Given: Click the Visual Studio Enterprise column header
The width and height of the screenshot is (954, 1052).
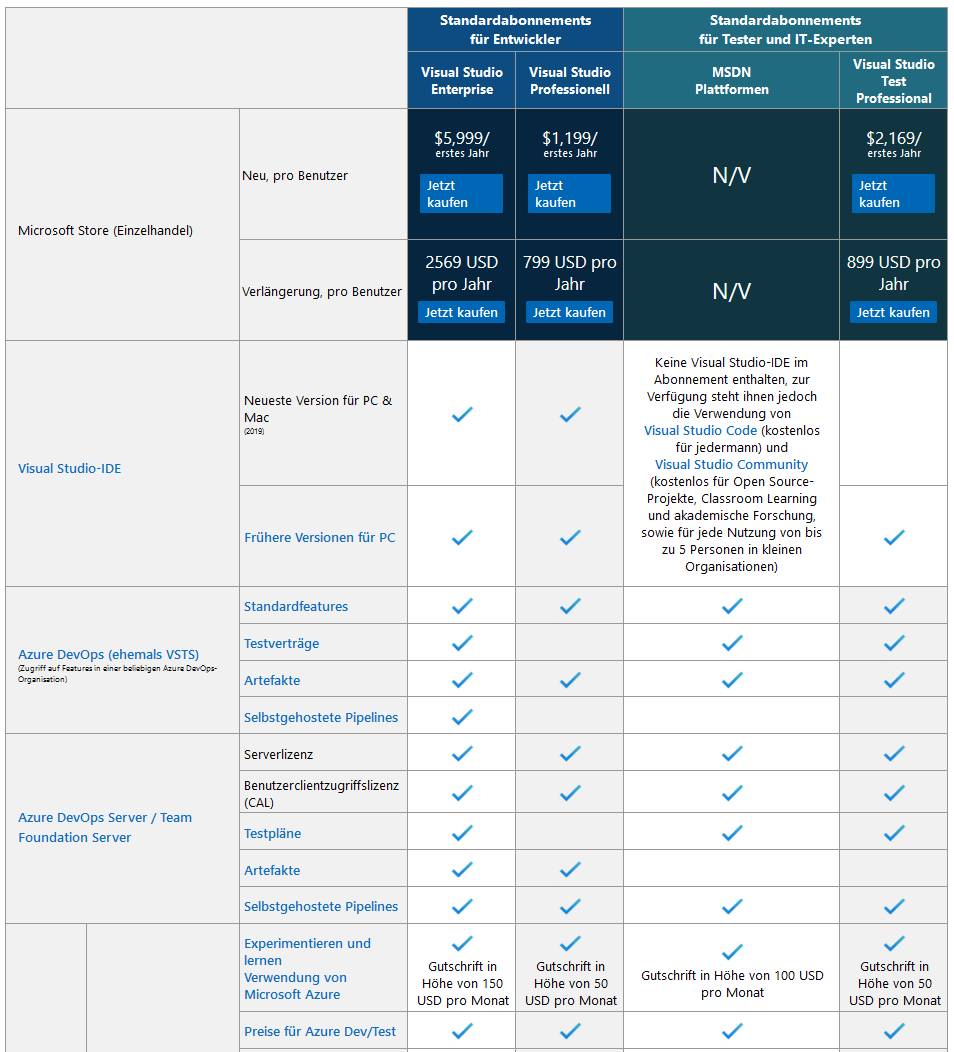Looking at the screenshot, I should click(x=461, y=80).
